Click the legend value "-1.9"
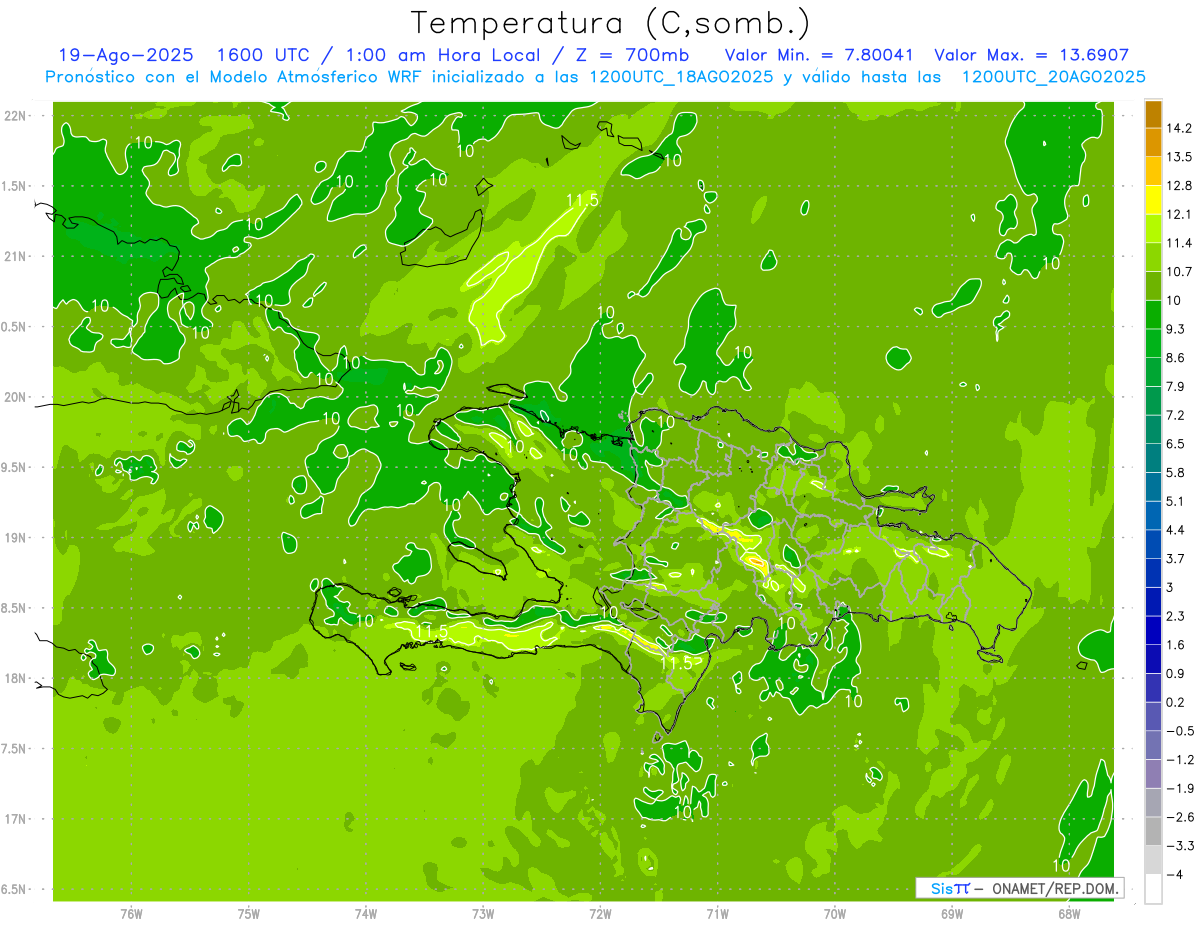 (1179, 788)
